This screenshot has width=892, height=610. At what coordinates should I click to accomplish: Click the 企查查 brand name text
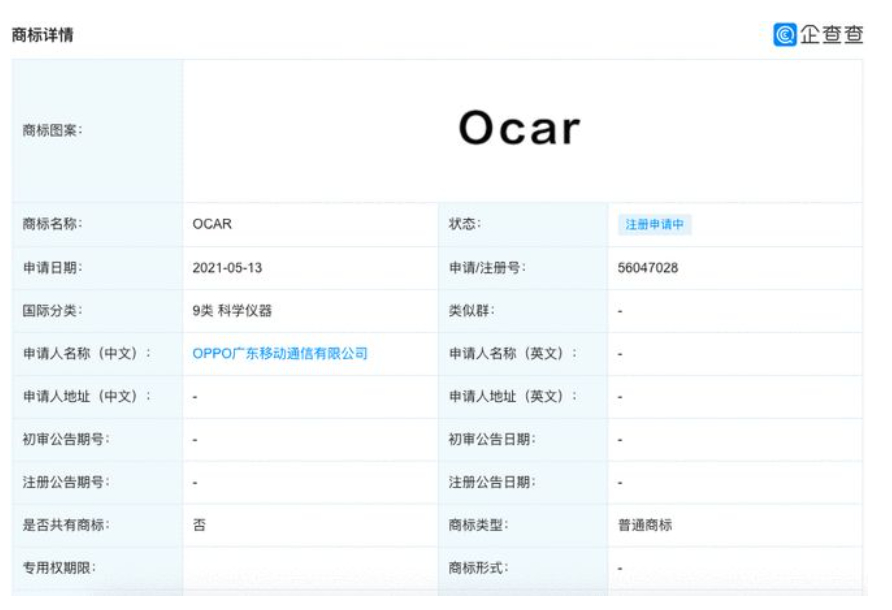(x=832, y=35)
